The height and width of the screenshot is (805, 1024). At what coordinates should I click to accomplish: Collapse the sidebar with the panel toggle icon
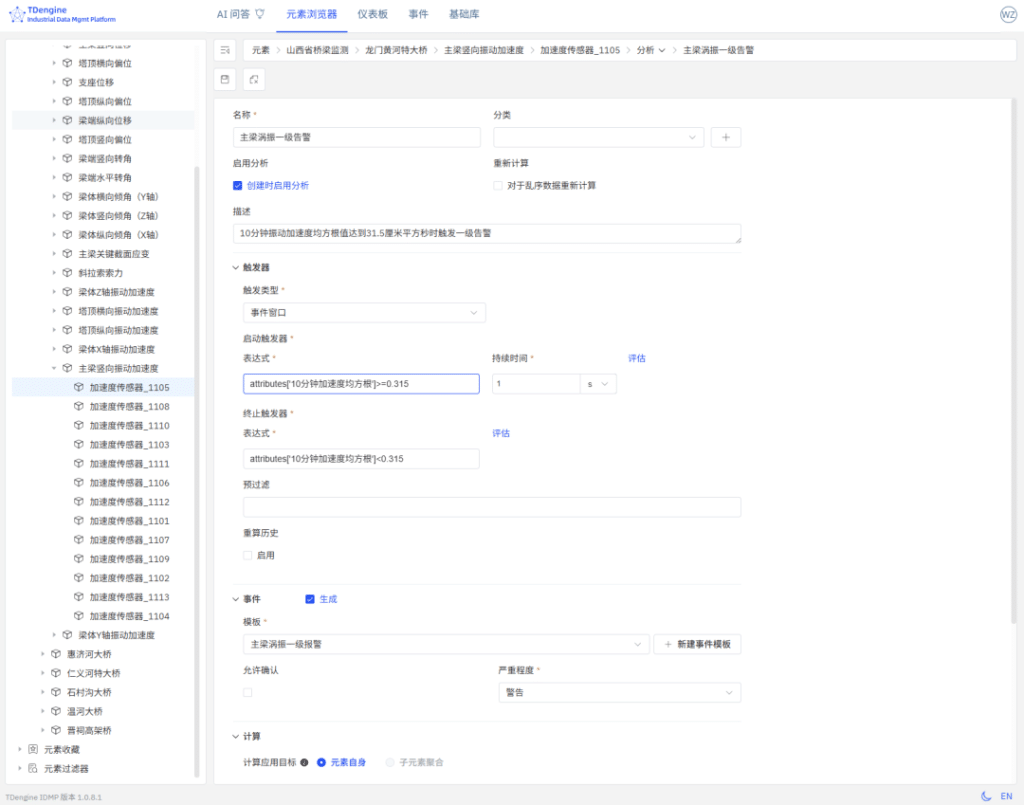pyautogui.click(x=225, y=50)
